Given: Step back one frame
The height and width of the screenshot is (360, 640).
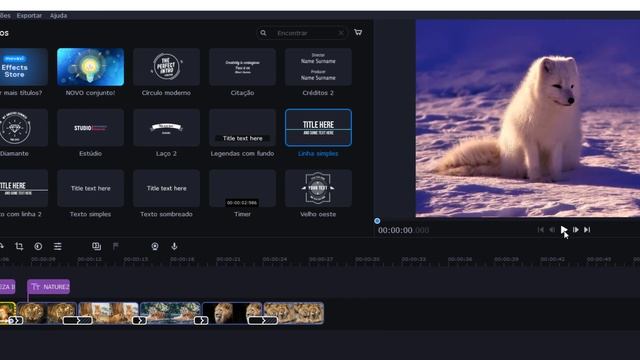Looking at the screenshot, I should [x=552, y=230].
